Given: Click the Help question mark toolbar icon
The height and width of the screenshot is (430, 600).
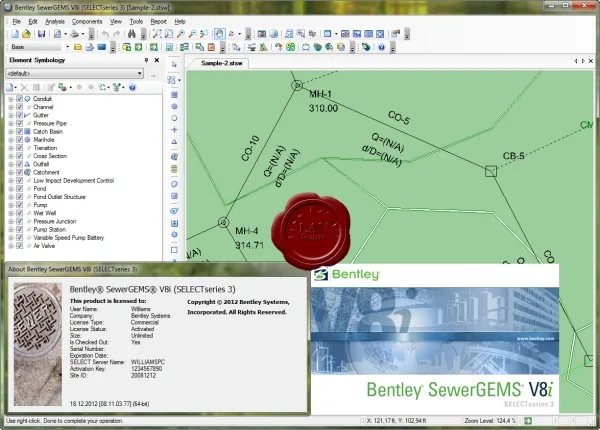Looking at the screenshot, I should (x=381, y=47).
